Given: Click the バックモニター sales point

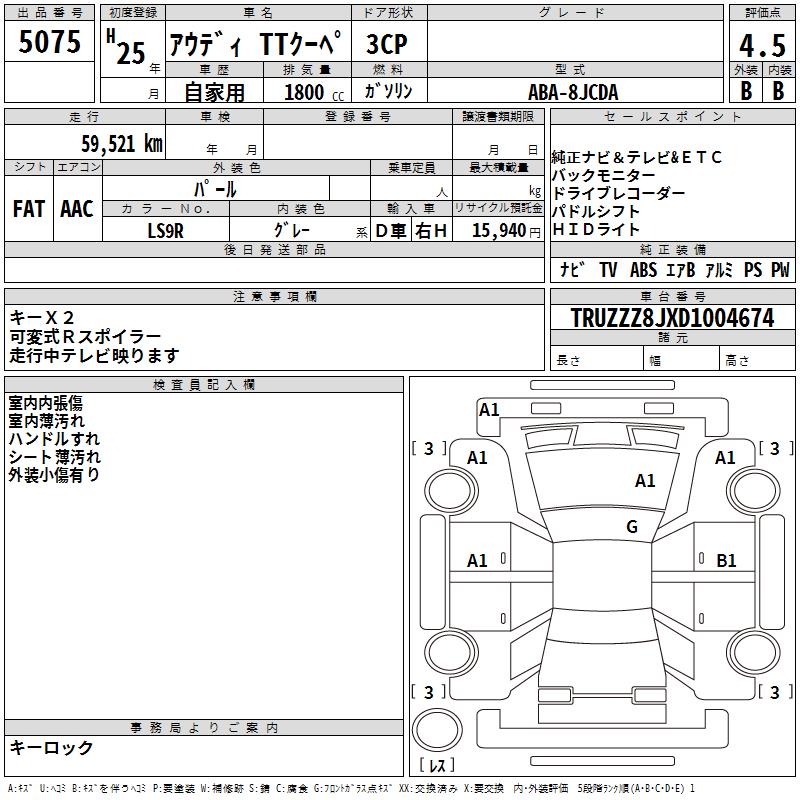Looking at the screenshot, I should [x=604, y=175].
